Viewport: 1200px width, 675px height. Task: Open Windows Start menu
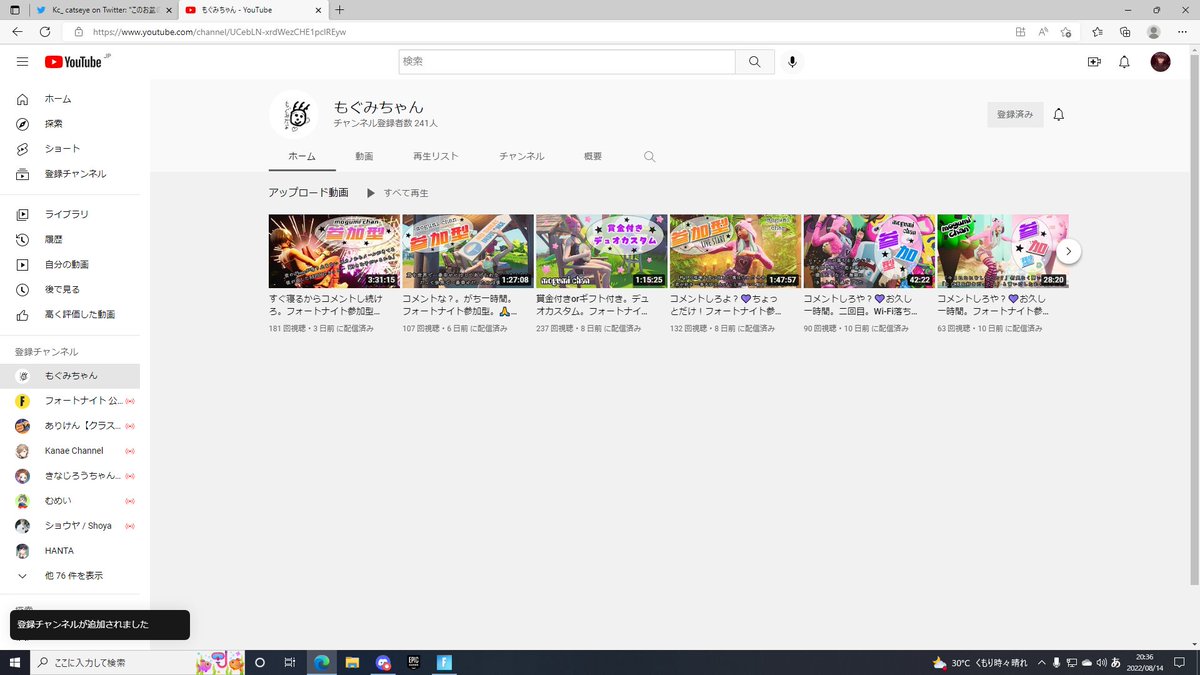pos(15,662)
